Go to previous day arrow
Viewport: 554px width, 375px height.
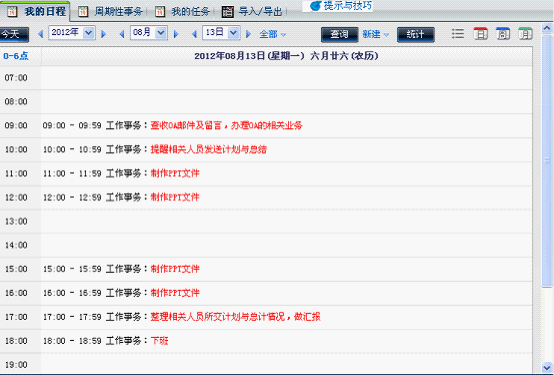point(194,34)
